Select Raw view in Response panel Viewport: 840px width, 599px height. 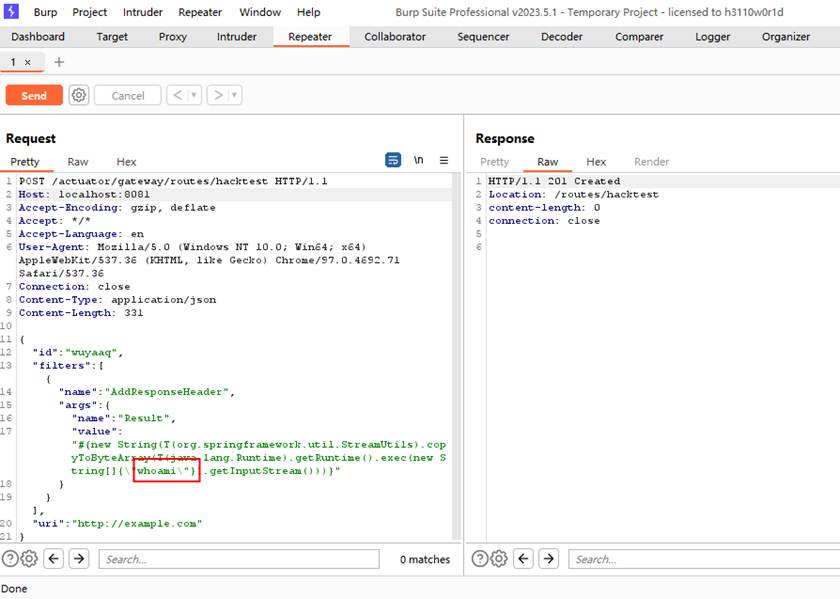548,161
